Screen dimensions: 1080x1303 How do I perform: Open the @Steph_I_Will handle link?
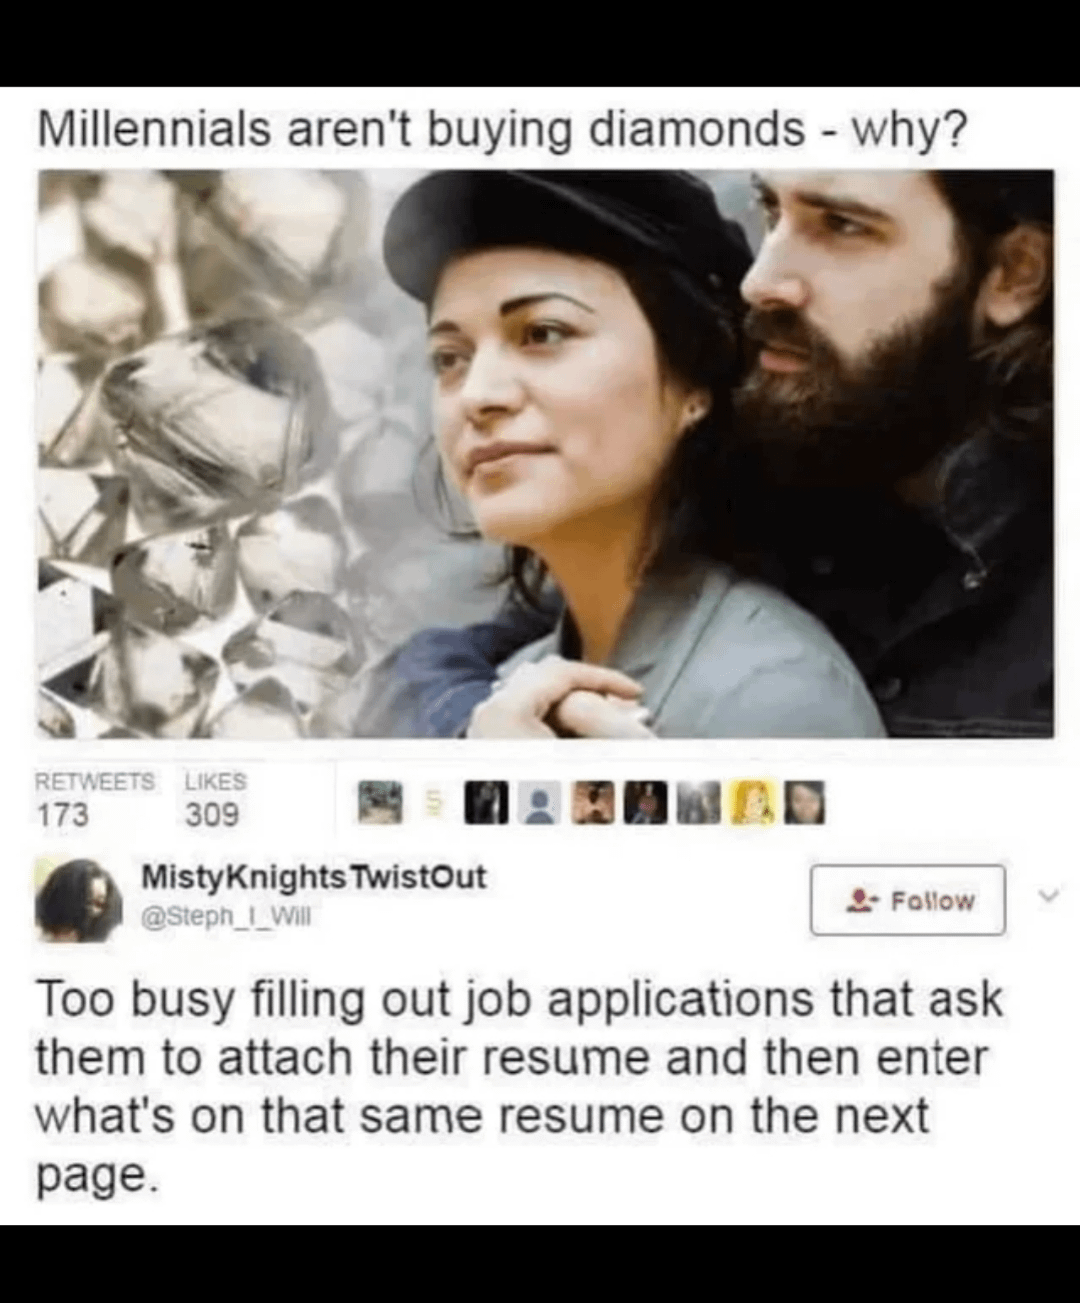point(226,914)
